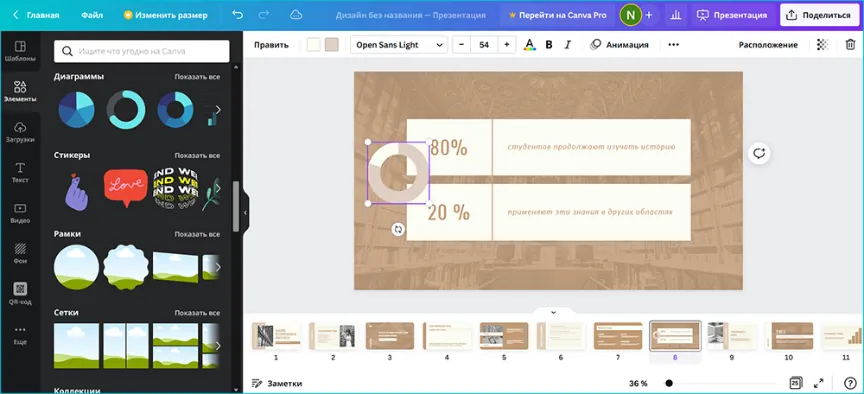Image resolution: width=864 pixels, height=394 pixels.
Task: Click the cloud save status icon
Action: coord(296,15)
